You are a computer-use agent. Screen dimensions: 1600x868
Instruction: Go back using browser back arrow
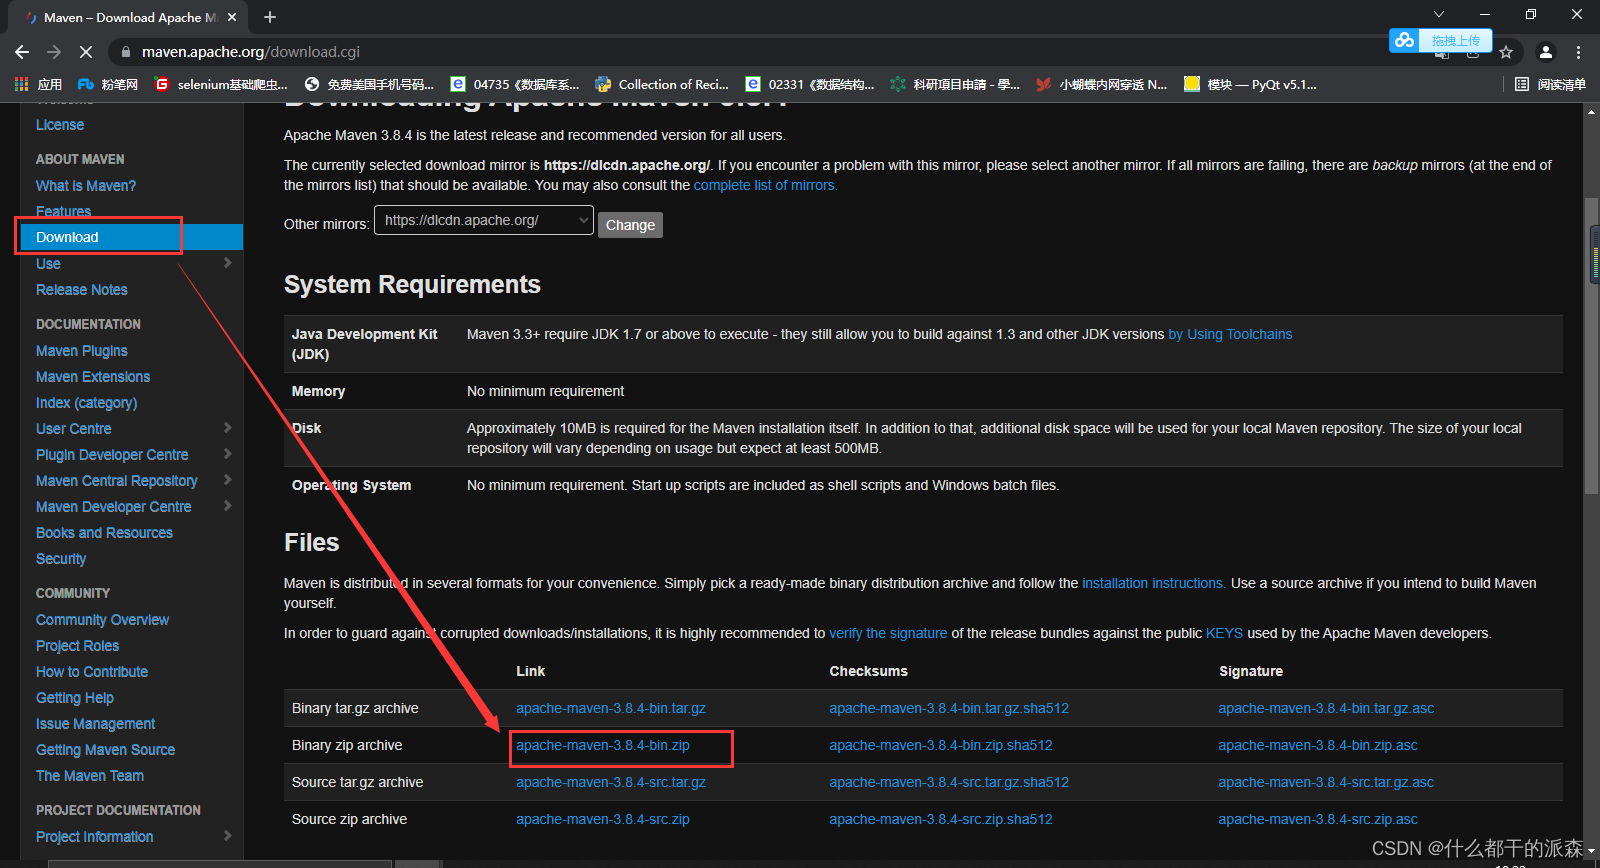point(22,52)
